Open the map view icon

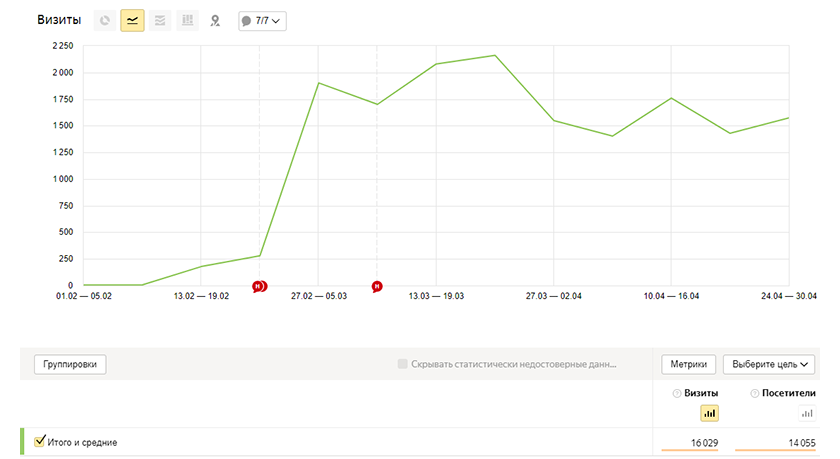pyautogui.click(x=215, y=20)
